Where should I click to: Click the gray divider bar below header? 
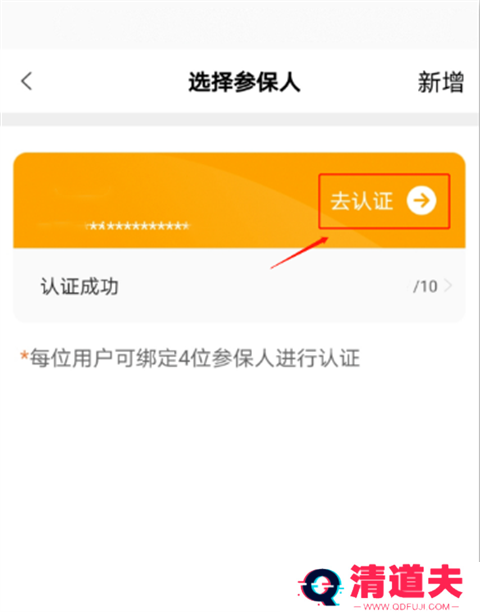pos(240,119)
